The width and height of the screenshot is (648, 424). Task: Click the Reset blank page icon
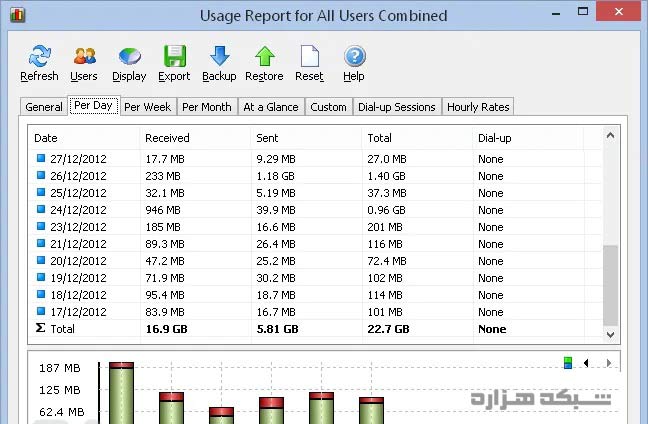pos(310,56)
